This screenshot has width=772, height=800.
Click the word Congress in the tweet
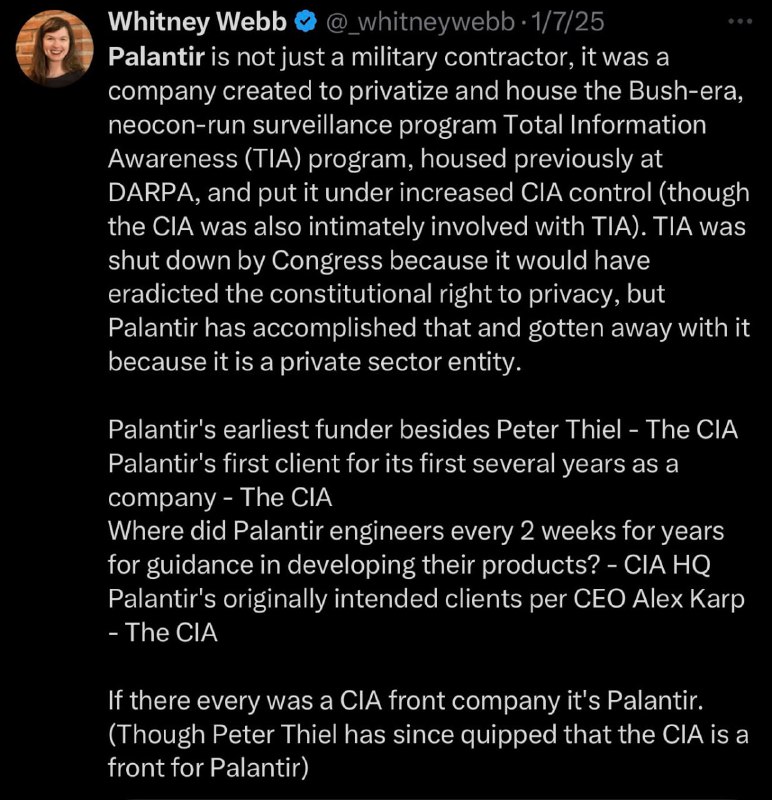click(327, 261)
